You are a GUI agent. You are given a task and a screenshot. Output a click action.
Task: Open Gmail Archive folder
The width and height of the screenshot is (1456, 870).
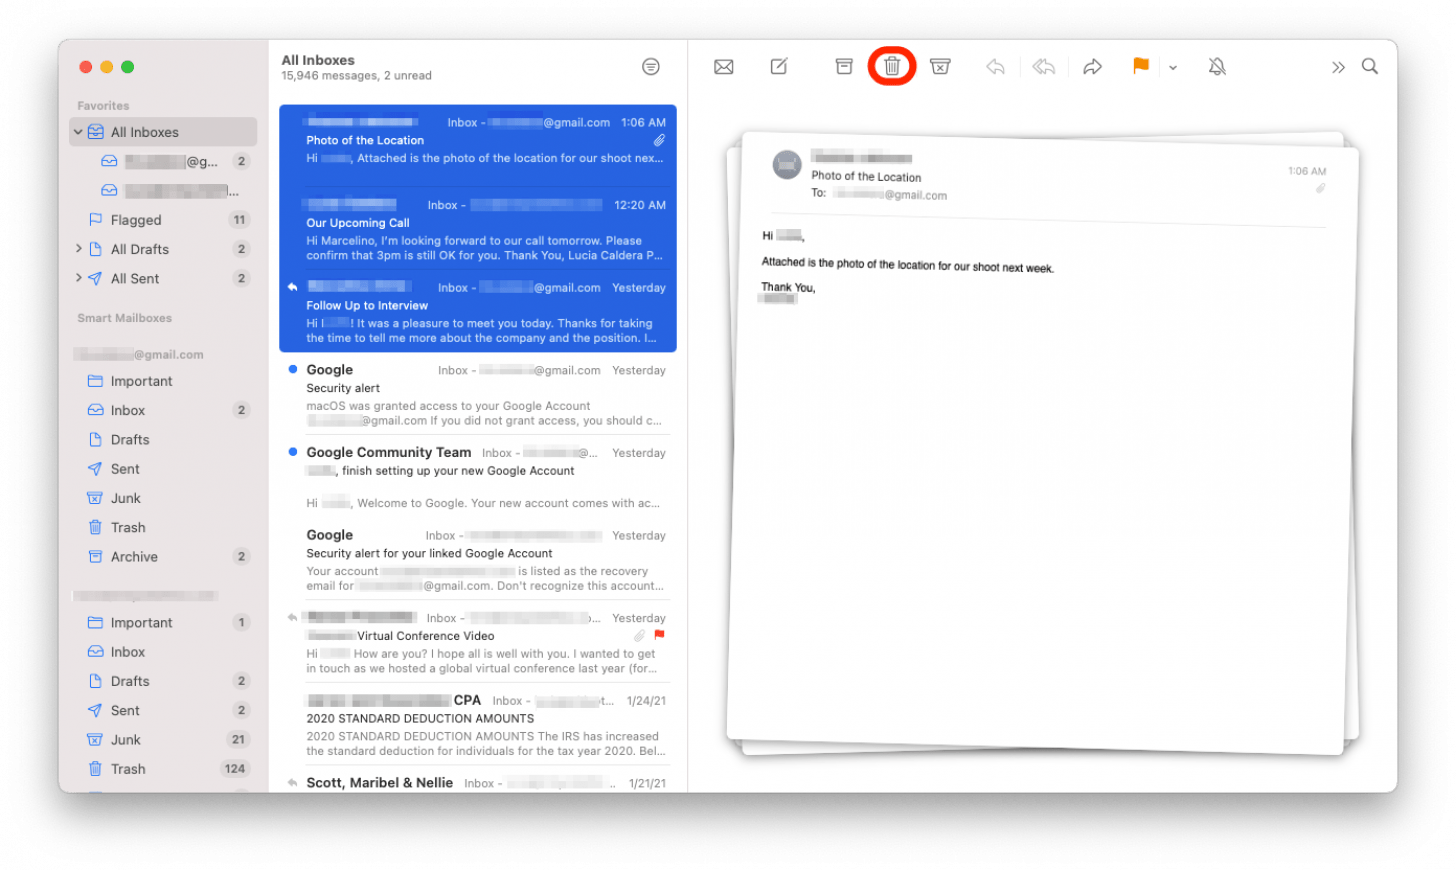(x=163, y=557)
